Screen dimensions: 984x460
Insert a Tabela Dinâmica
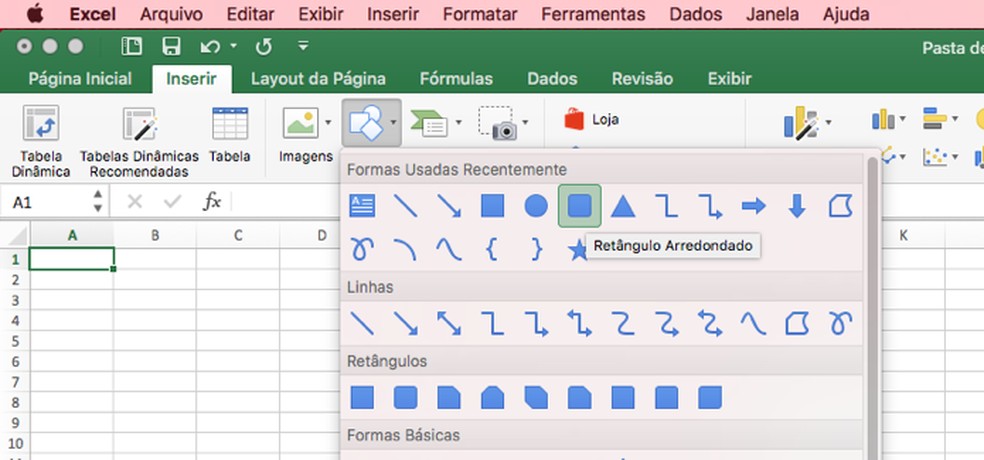click(41, 141)
